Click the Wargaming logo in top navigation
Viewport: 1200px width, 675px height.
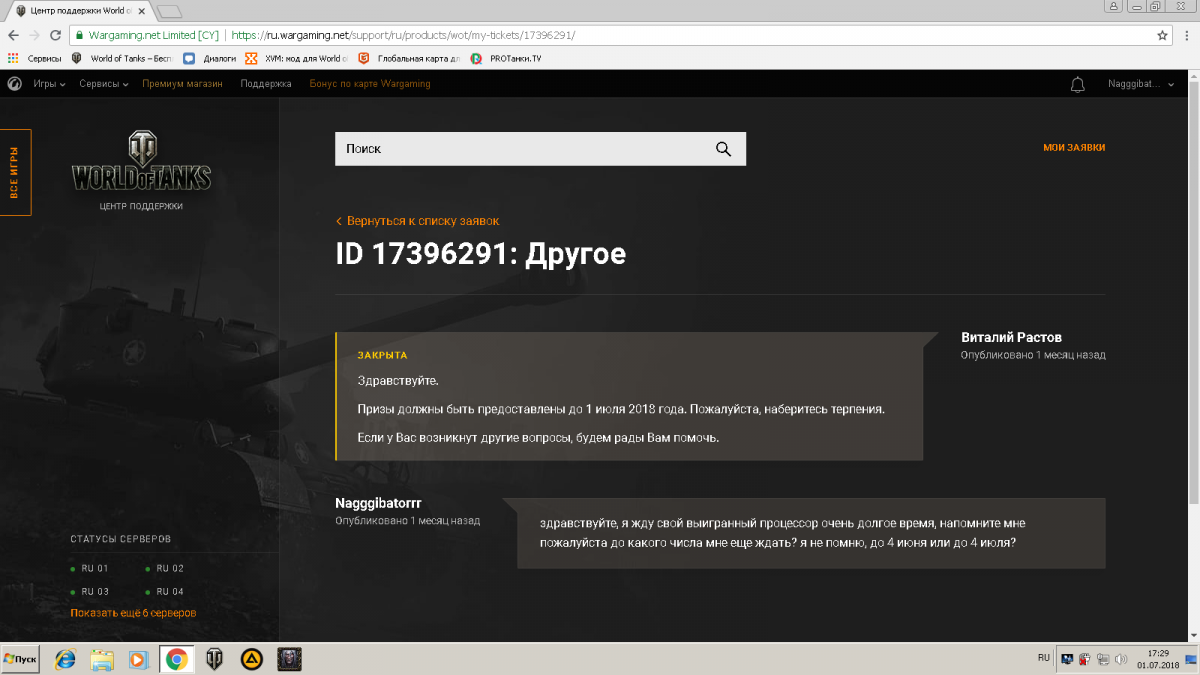point(15,84)
